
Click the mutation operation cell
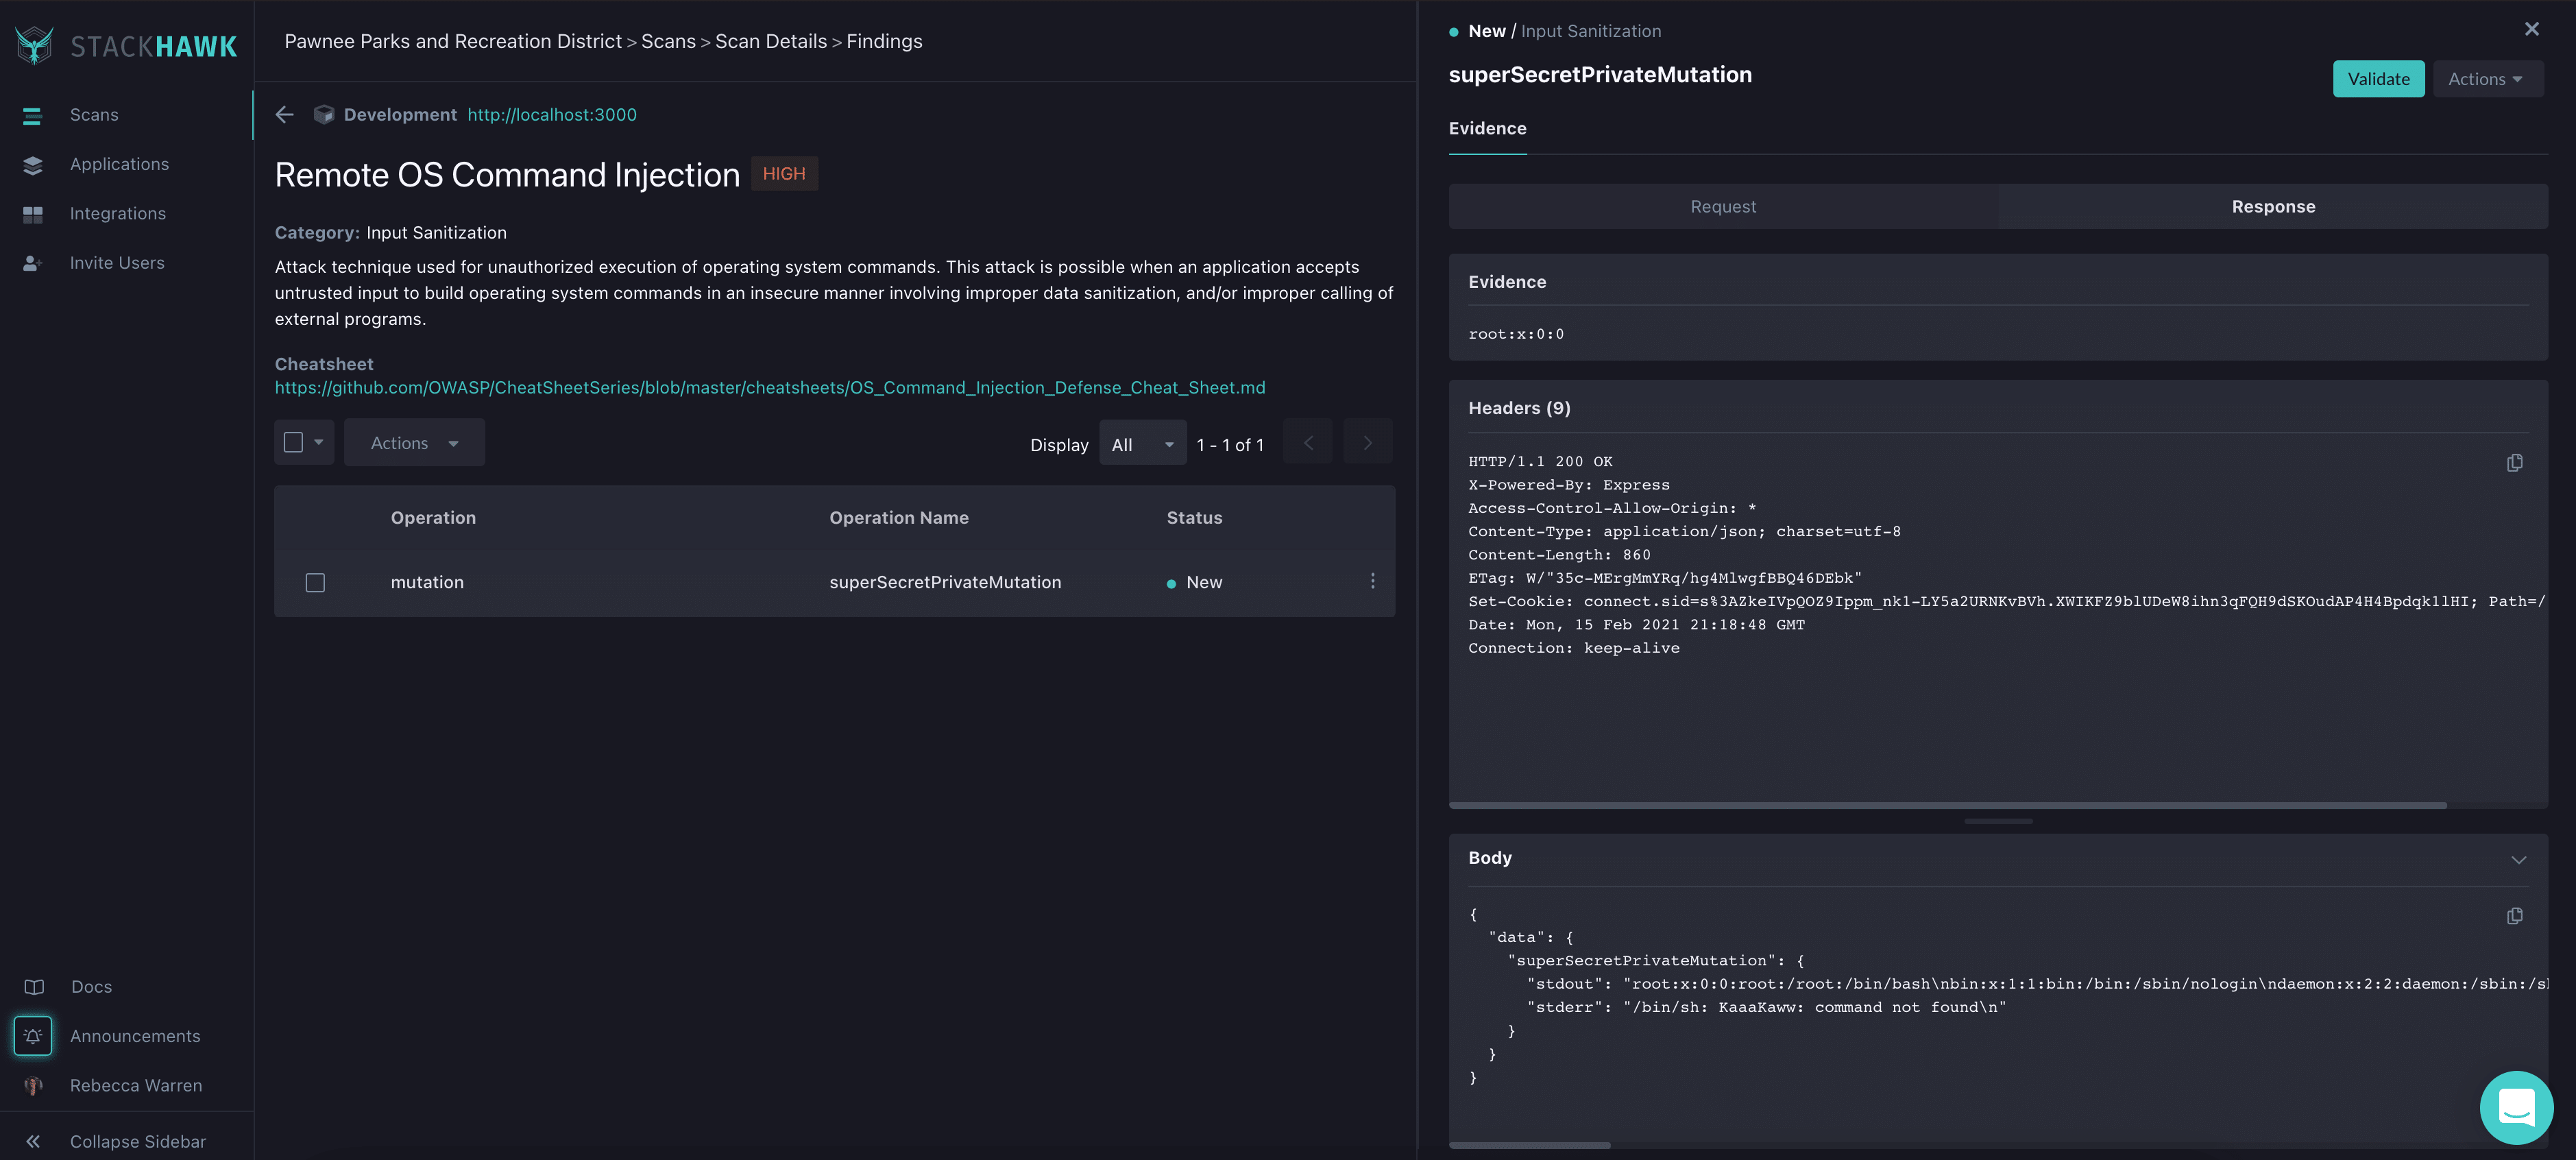(x=427, y=583)
